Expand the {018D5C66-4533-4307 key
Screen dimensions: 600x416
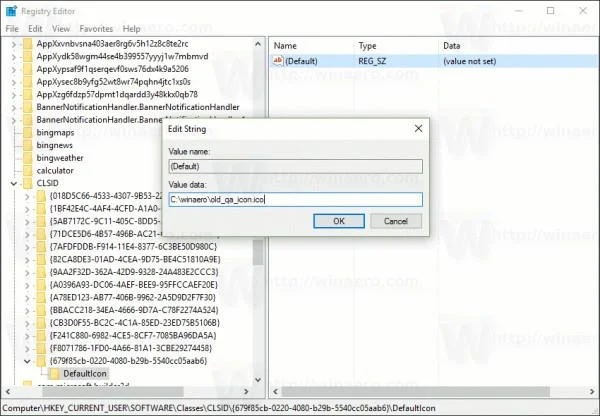(27, 196)
